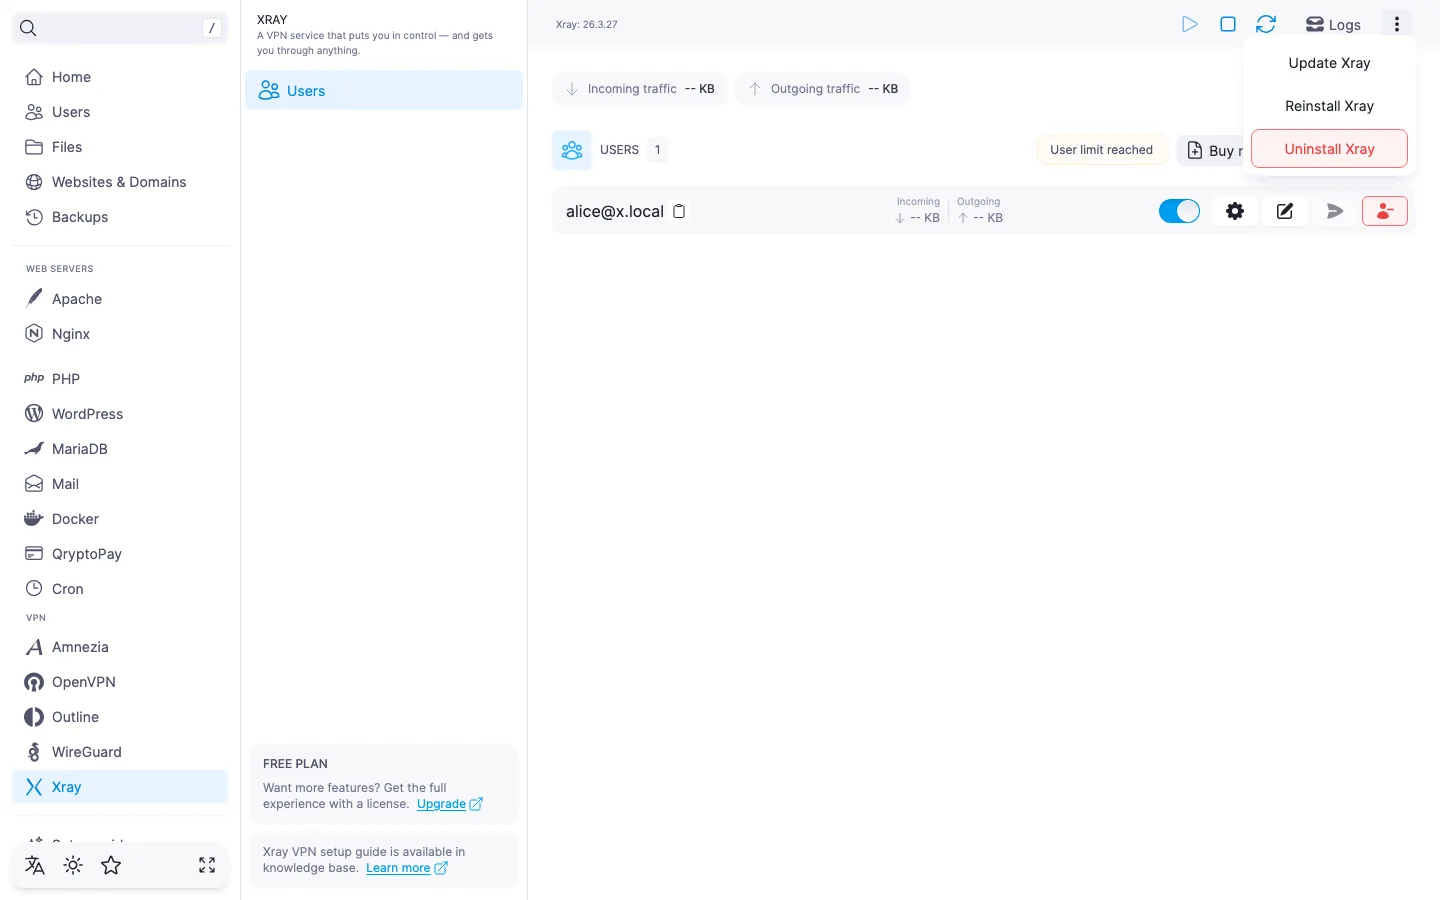Click Uninstall Xray menu entry
Viewport: 1440px width, 900px height.
point(1329,149)
